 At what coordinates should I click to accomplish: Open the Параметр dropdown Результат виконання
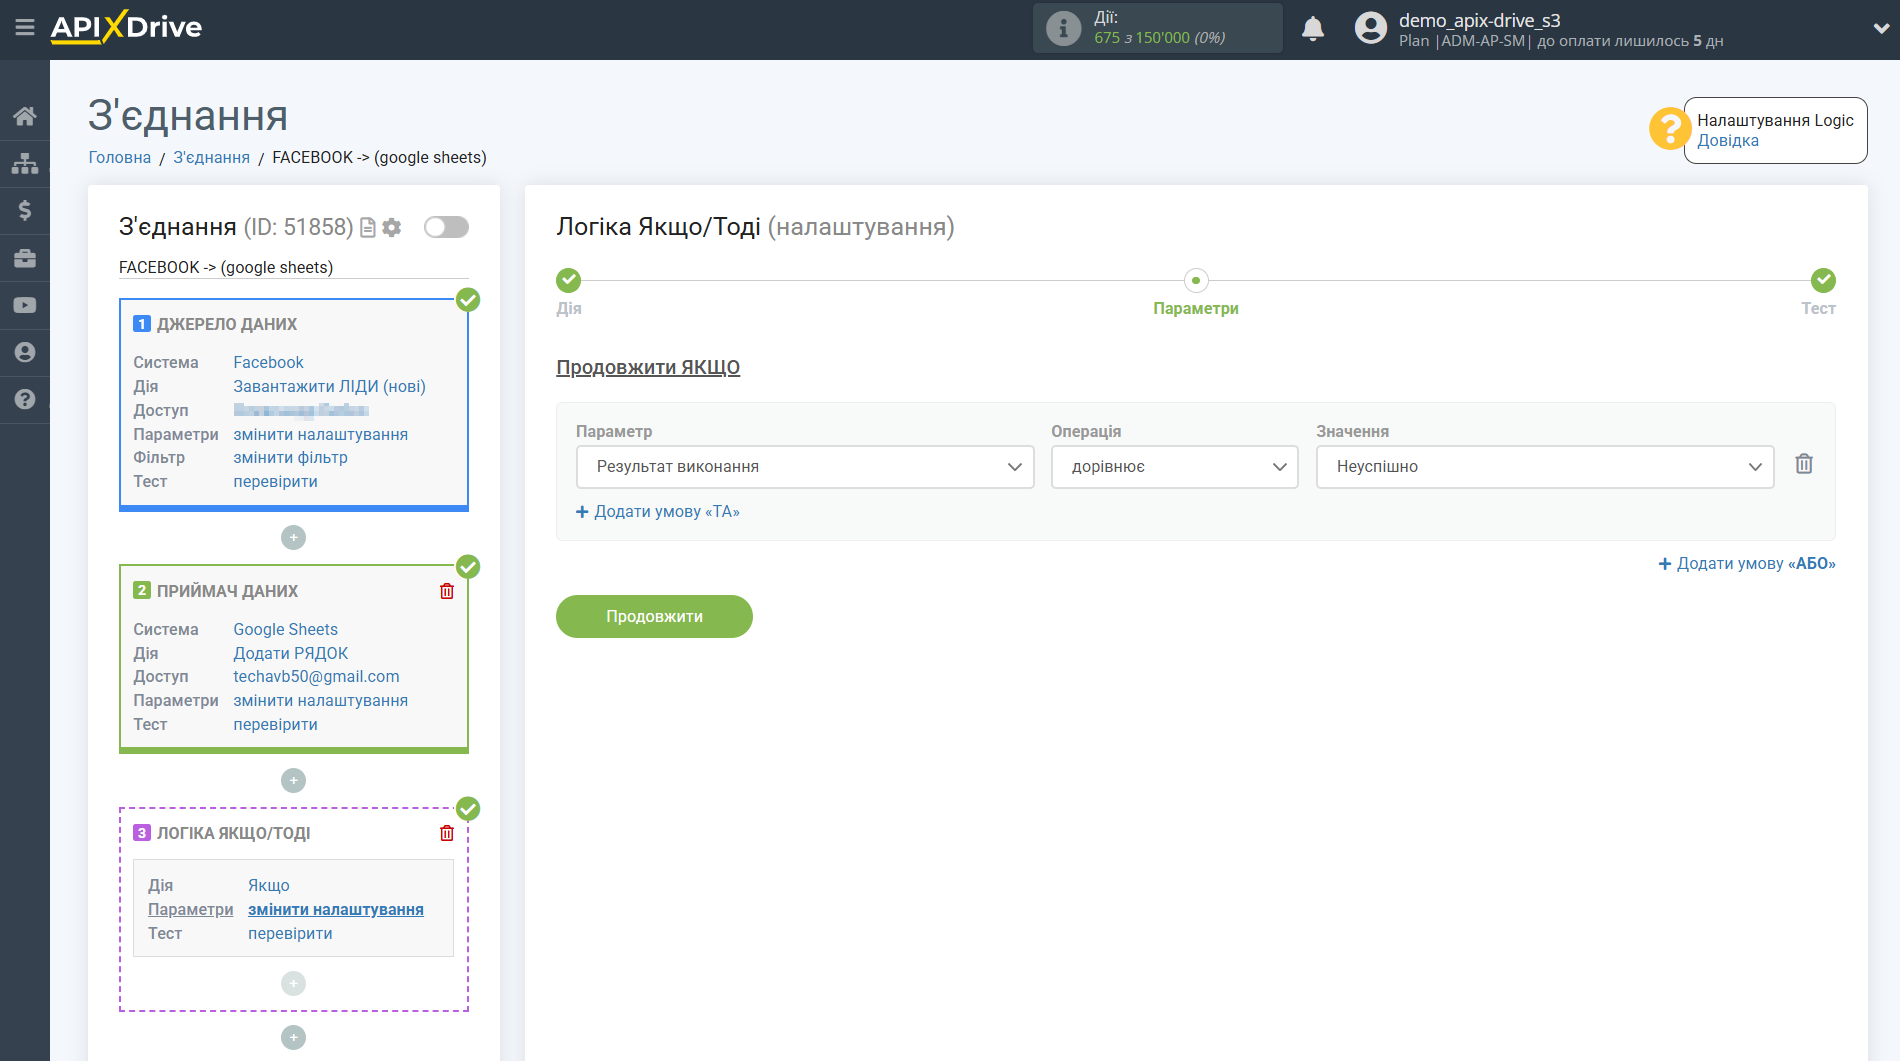(x=805, y=467)
